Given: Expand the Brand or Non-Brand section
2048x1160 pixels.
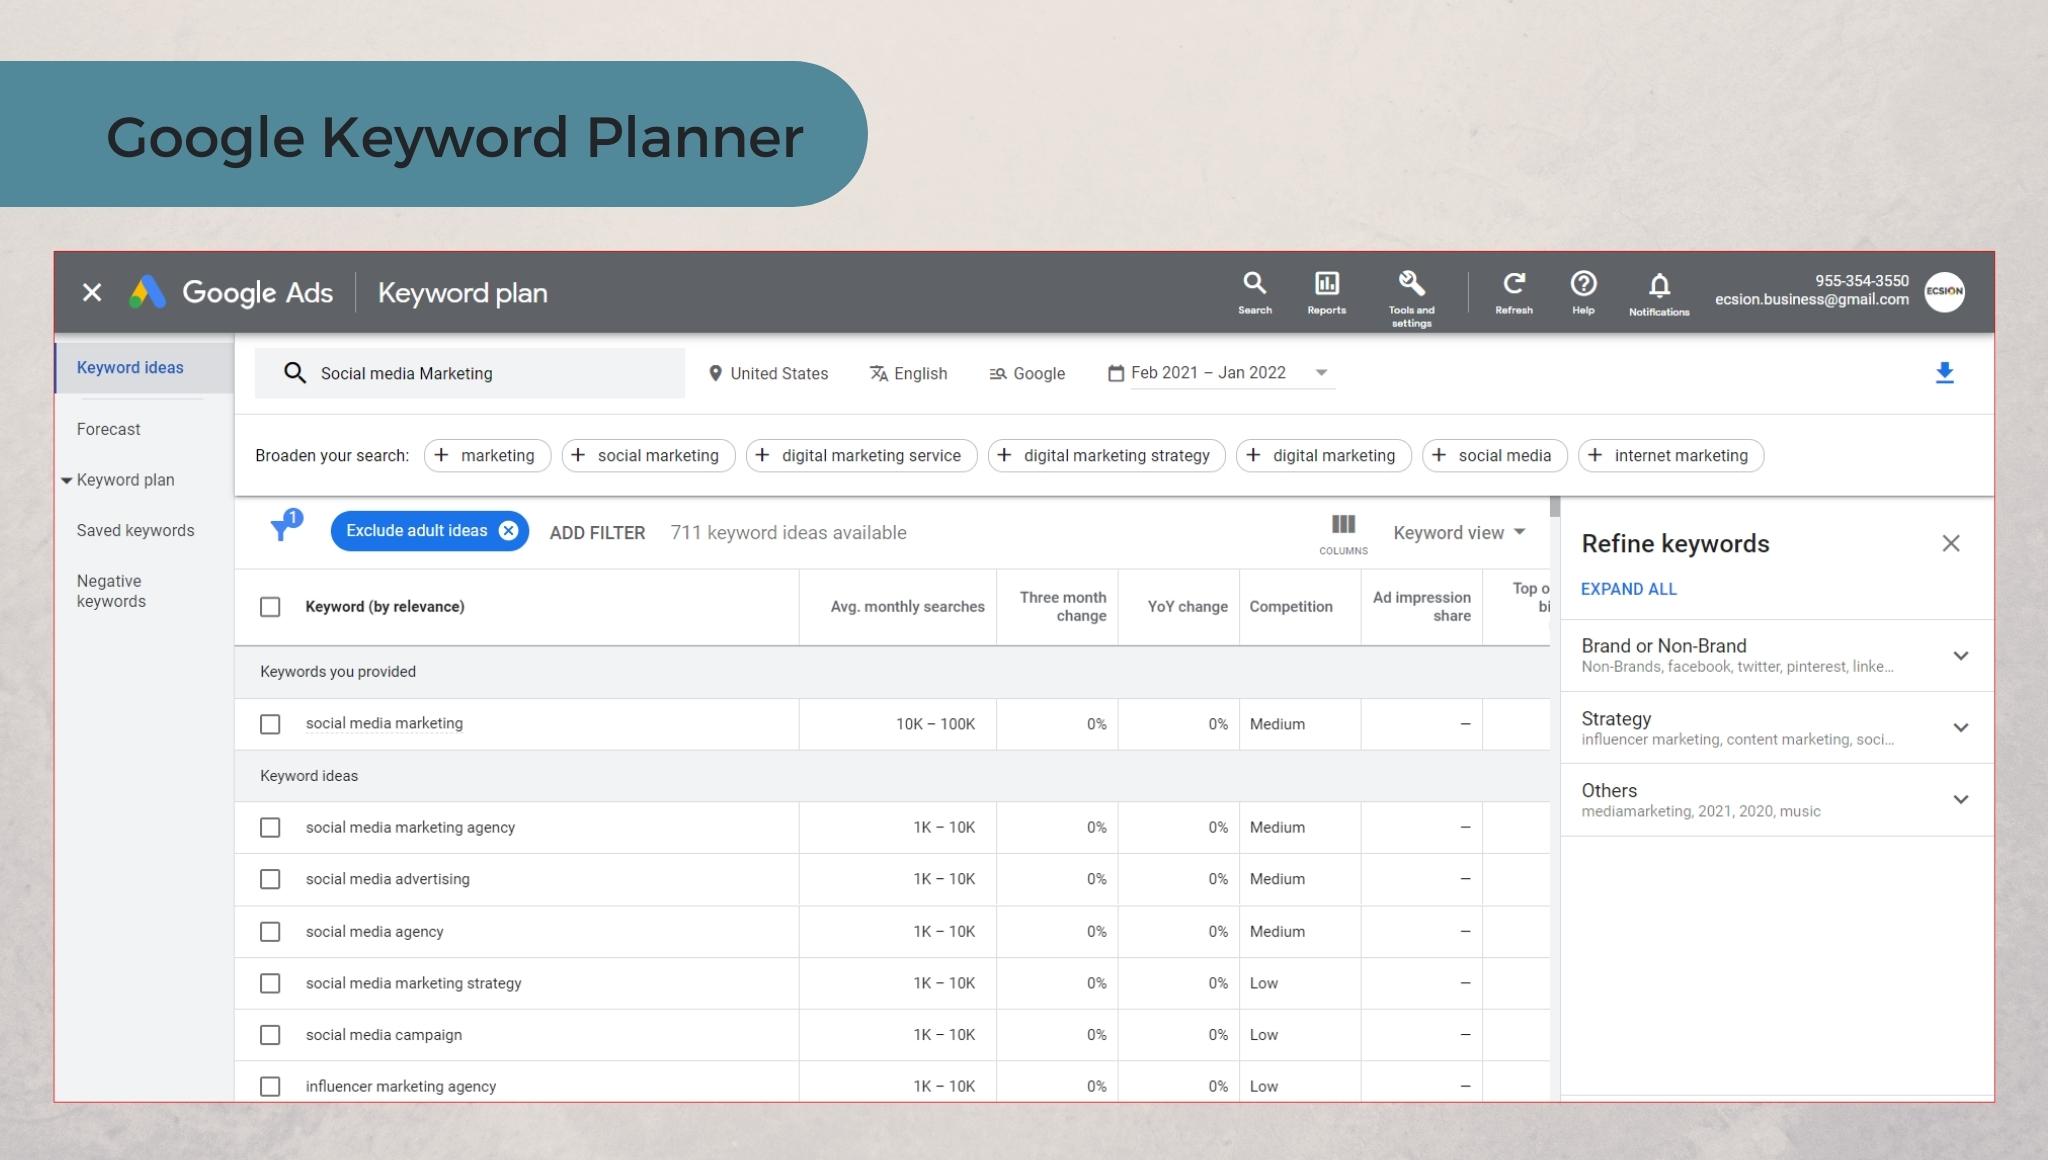Looking at the screenshot, I should click(x=1960, y=656).
